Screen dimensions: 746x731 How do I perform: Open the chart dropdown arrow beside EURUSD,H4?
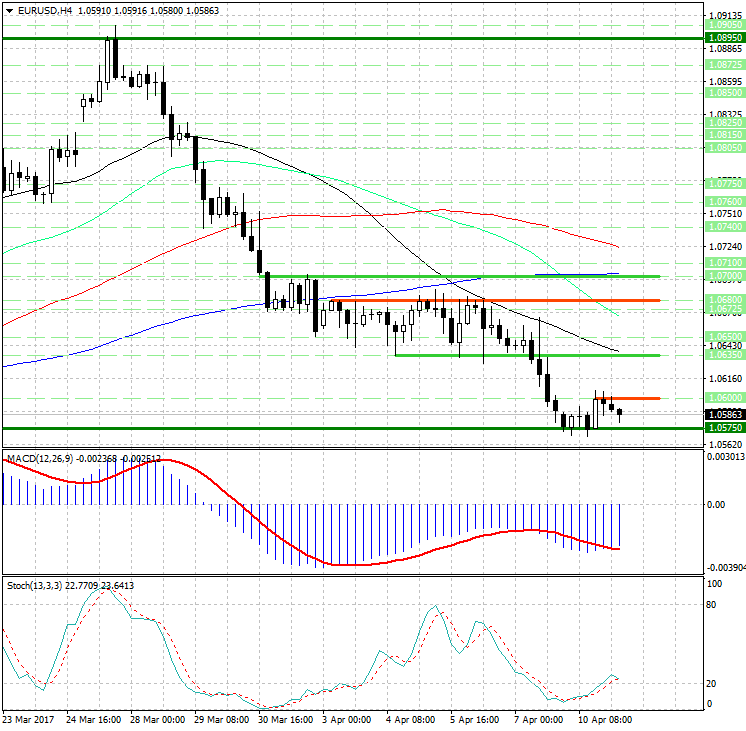click(10, 10)
